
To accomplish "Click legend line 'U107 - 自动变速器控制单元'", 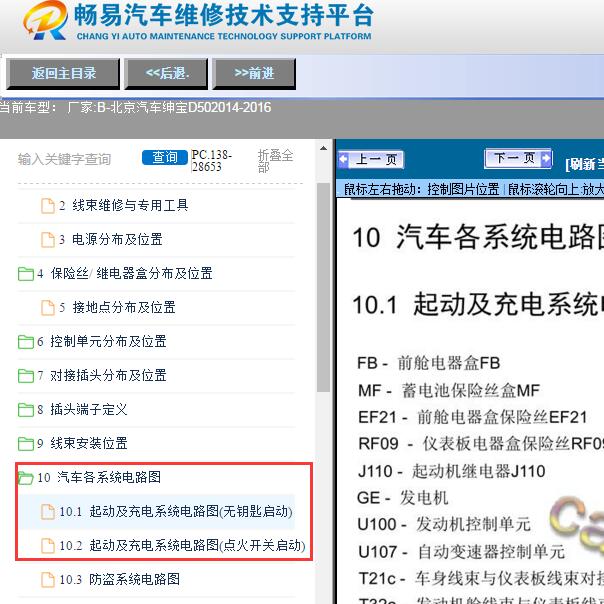I will tap(461, 552).
